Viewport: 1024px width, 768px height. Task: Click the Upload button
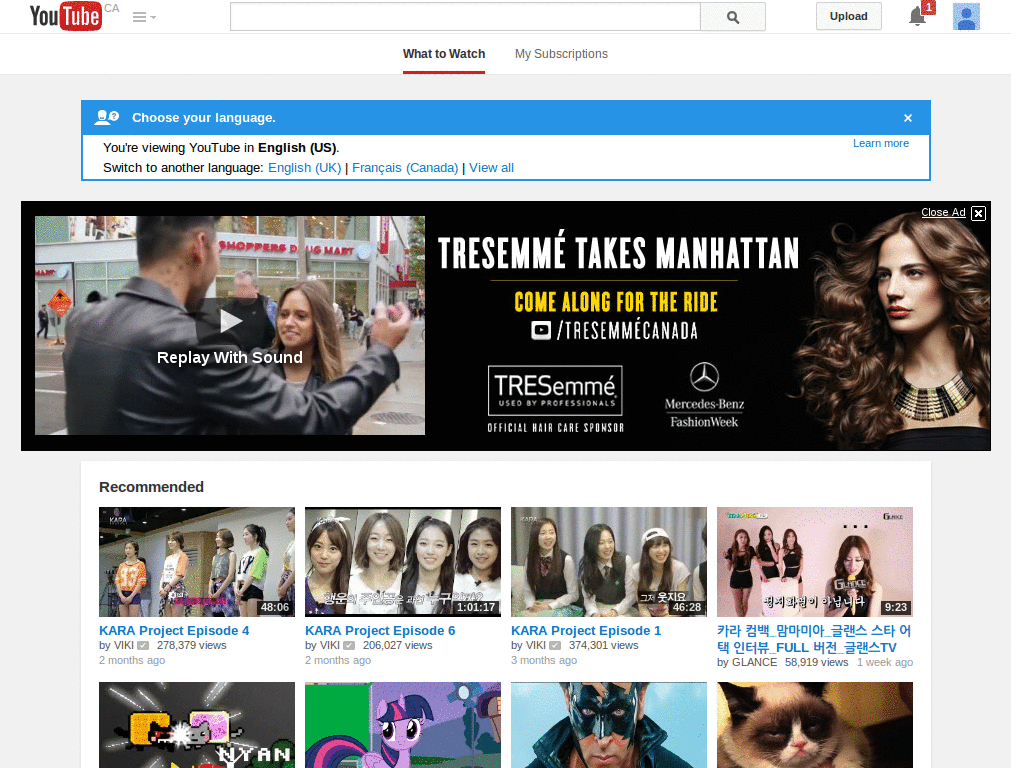coord(848,16)
